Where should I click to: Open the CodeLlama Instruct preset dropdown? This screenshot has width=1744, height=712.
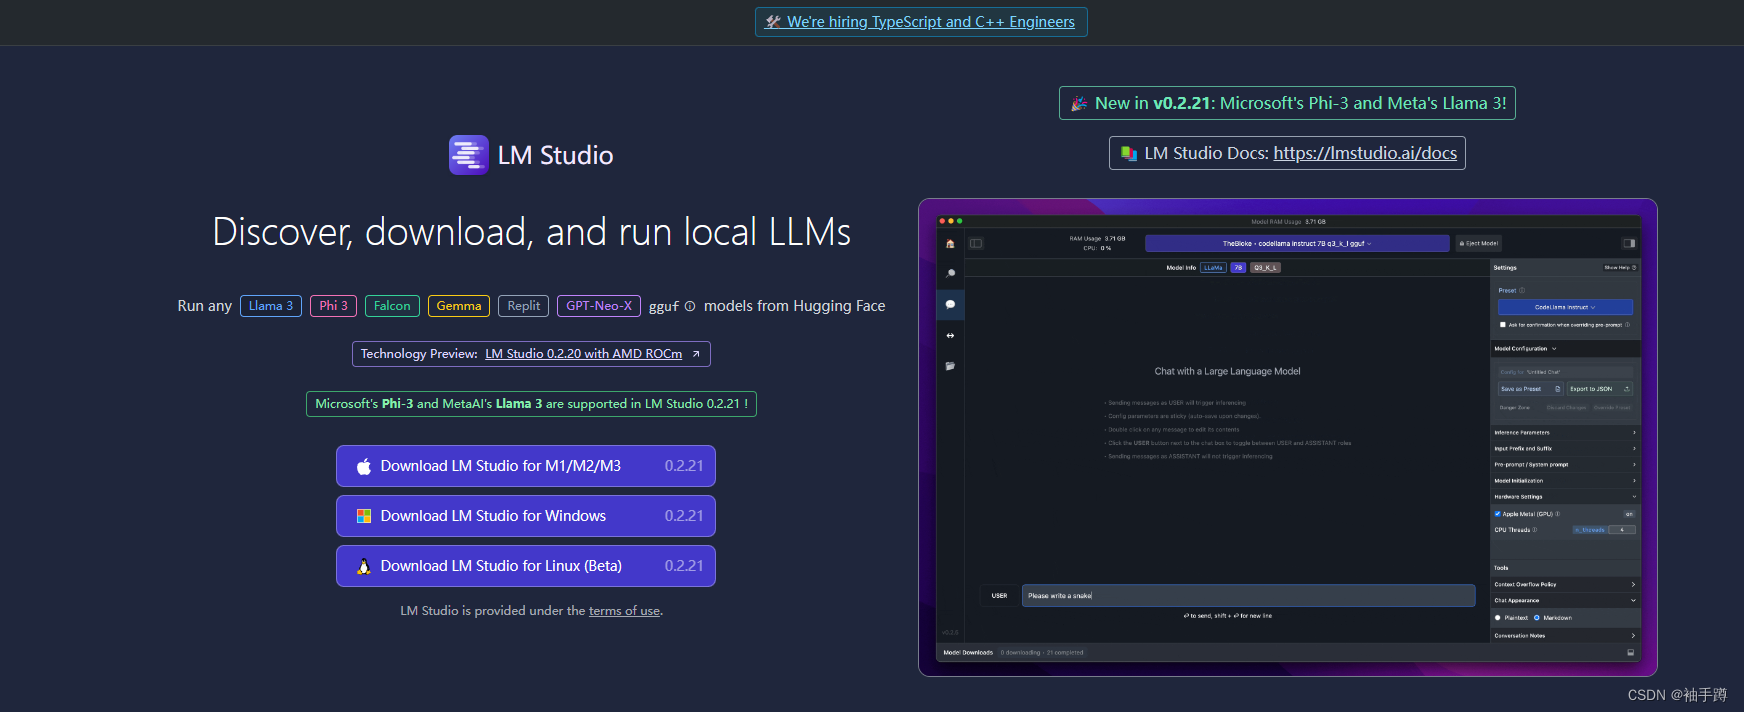[x=1565, y=307]
